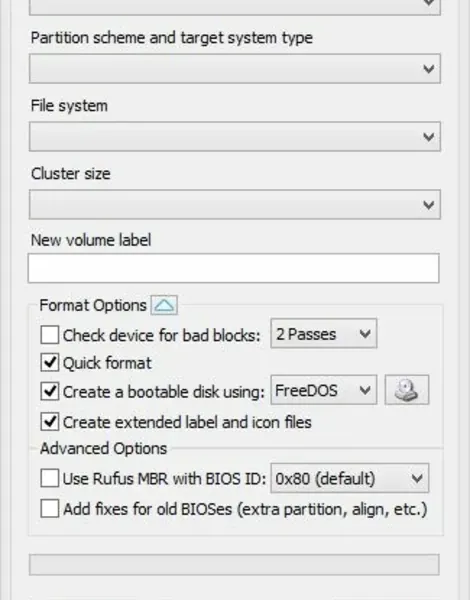The width and height of the screenshot is (470, 600).
Task: Collapse Format Options with the blue arrow icon
Action: (x=164, y=305)
